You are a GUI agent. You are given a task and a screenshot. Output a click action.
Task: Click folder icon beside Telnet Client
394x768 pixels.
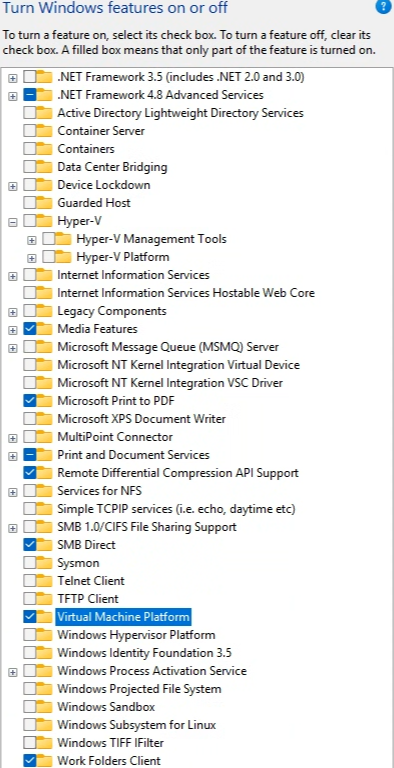(45, 581)
